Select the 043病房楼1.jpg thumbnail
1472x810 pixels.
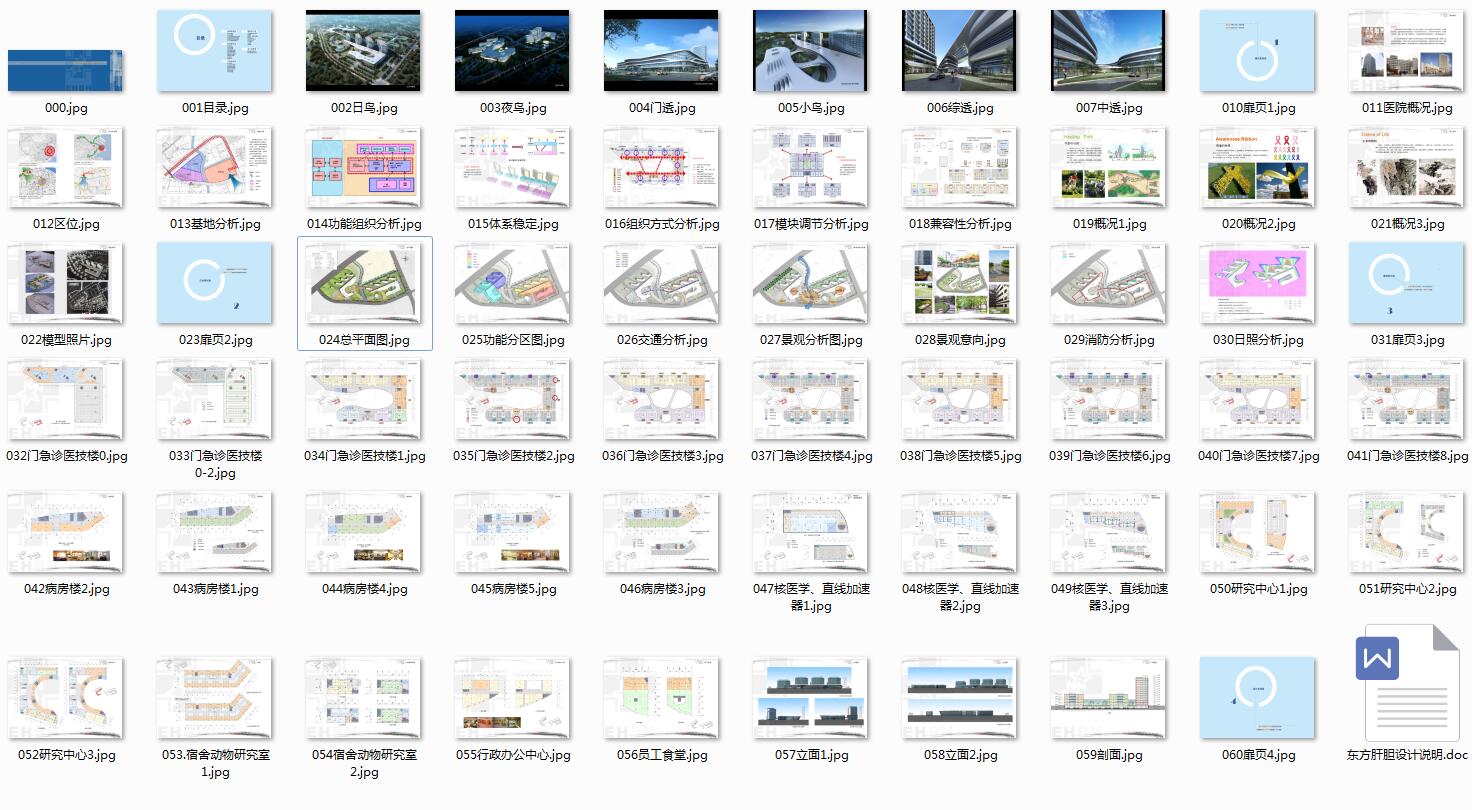(215, 532)
